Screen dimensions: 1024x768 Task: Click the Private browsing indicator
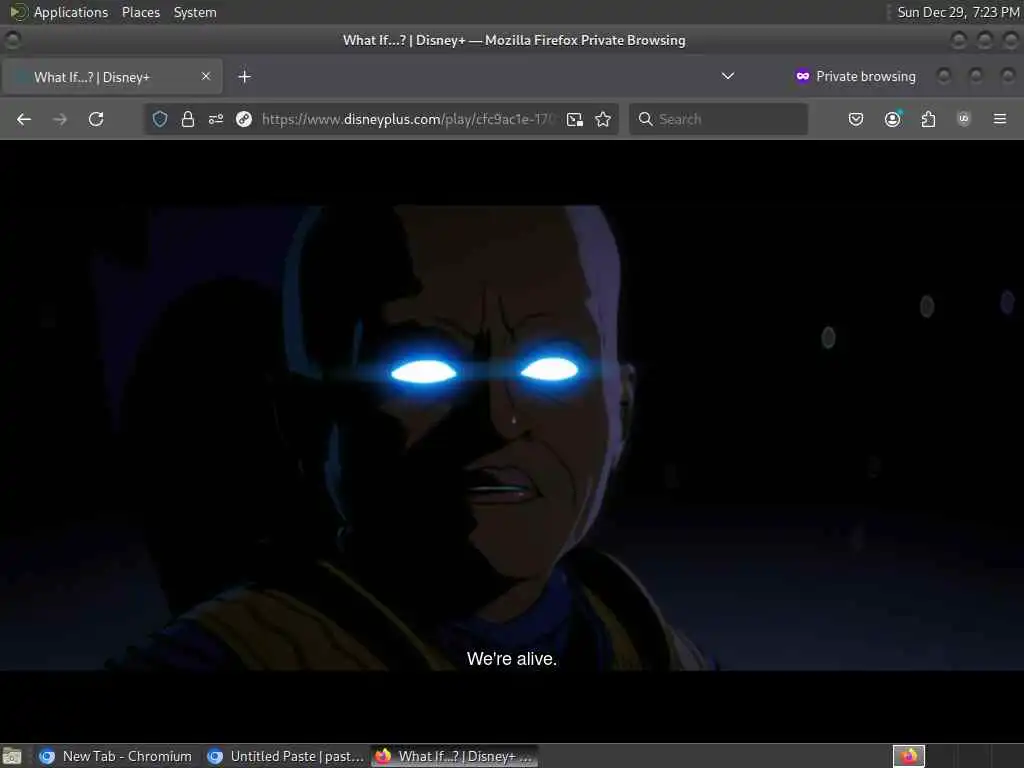pos(856,76)
